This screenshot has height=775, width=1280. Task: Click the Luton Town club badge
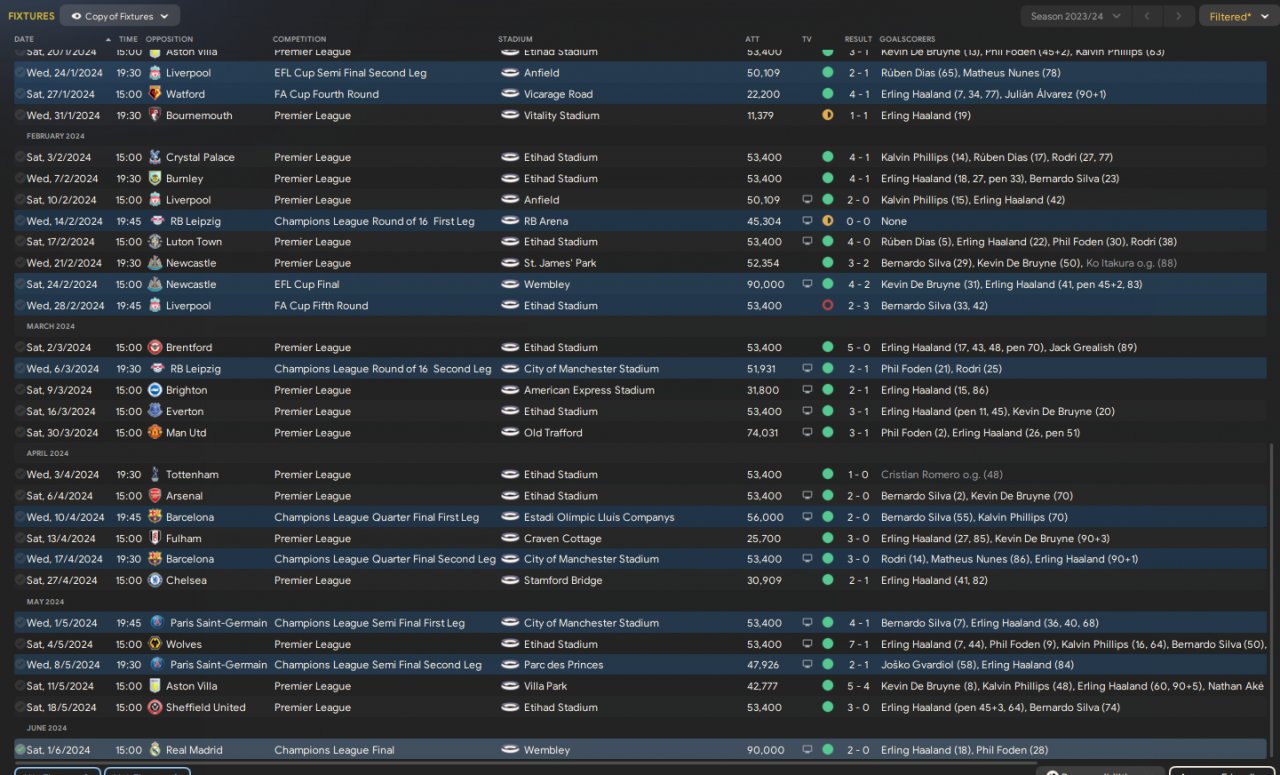[x=155, y=242]
